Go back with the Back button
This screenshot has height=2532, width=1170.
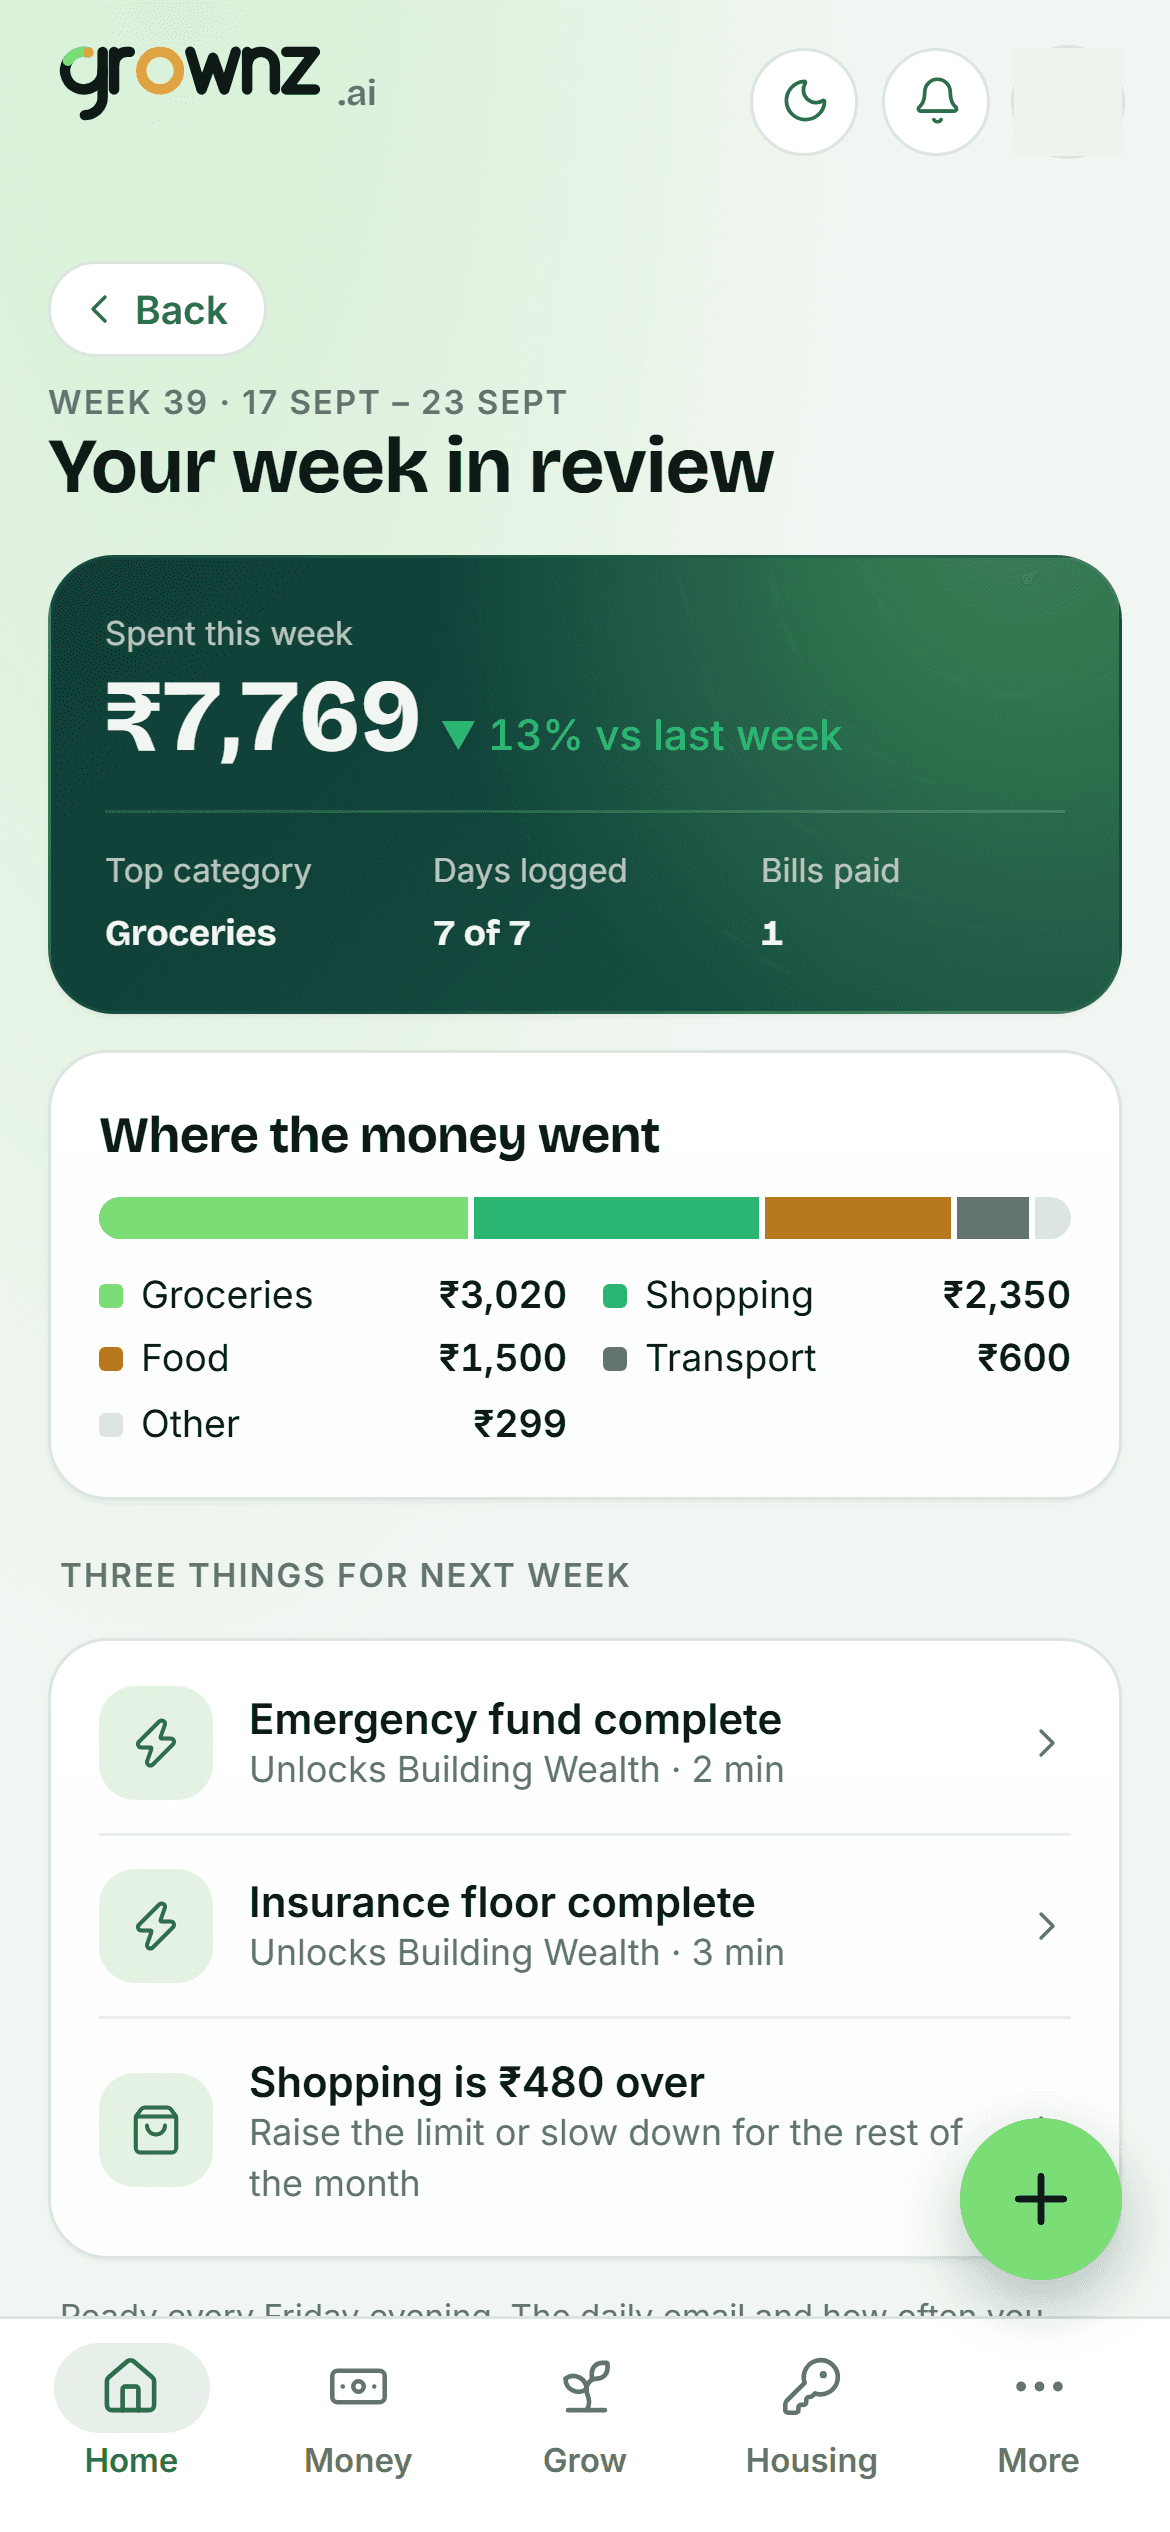pyautogui.click(x=157, y=309)
